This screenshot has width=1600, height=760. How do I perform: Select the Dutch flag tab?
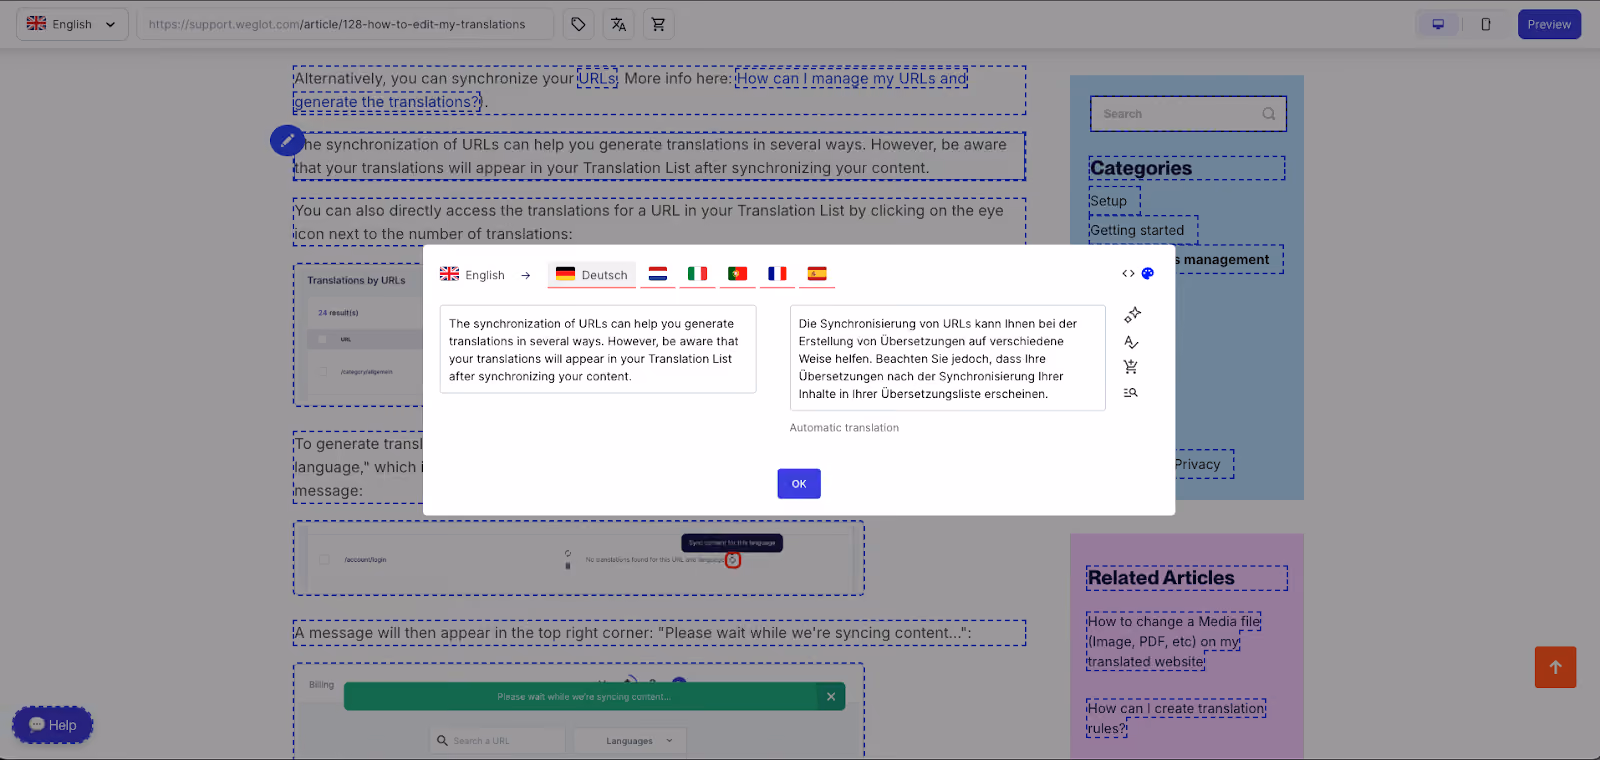point(658,274)
